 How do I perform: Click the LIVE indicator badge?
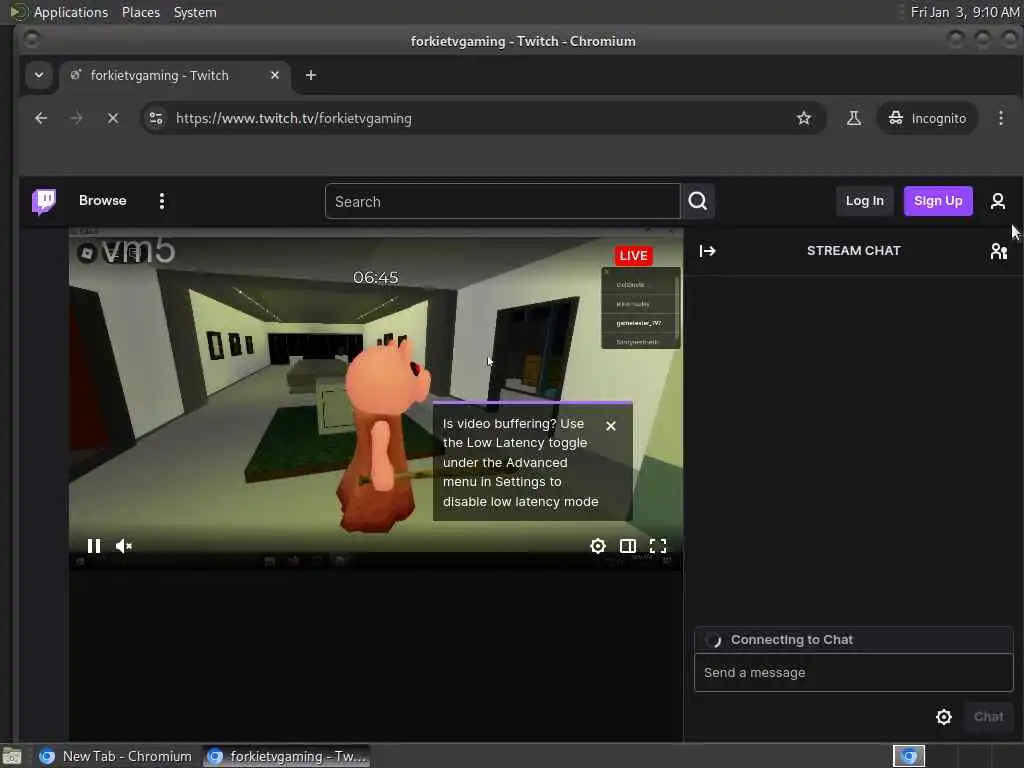(633, 255)
